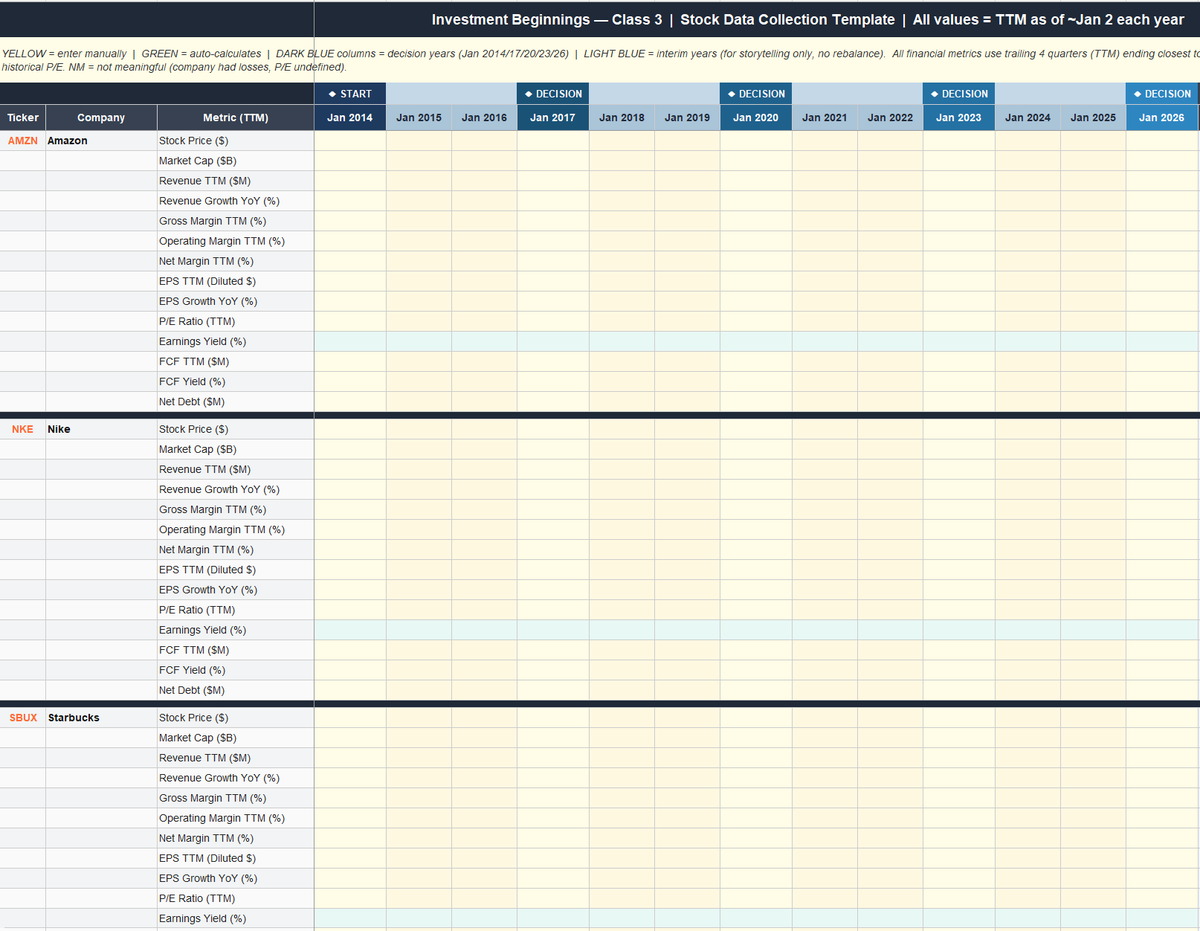The image size is (1200, 931).
Task: Select Nike's P/E Ratio (TTM) label
Action: click(235, 610)
